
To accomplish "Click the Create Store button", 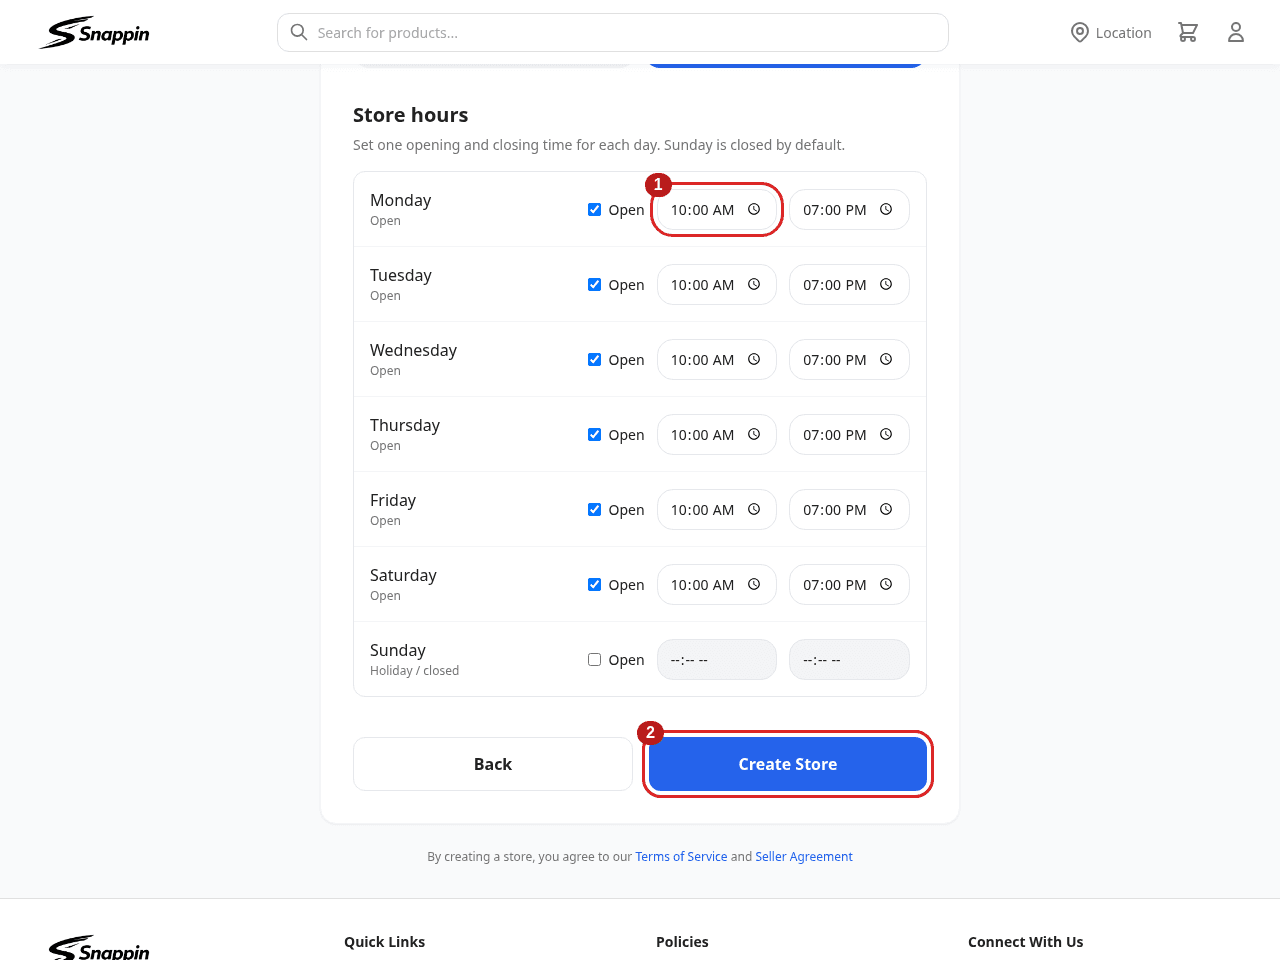I will (x=788, y=764).
